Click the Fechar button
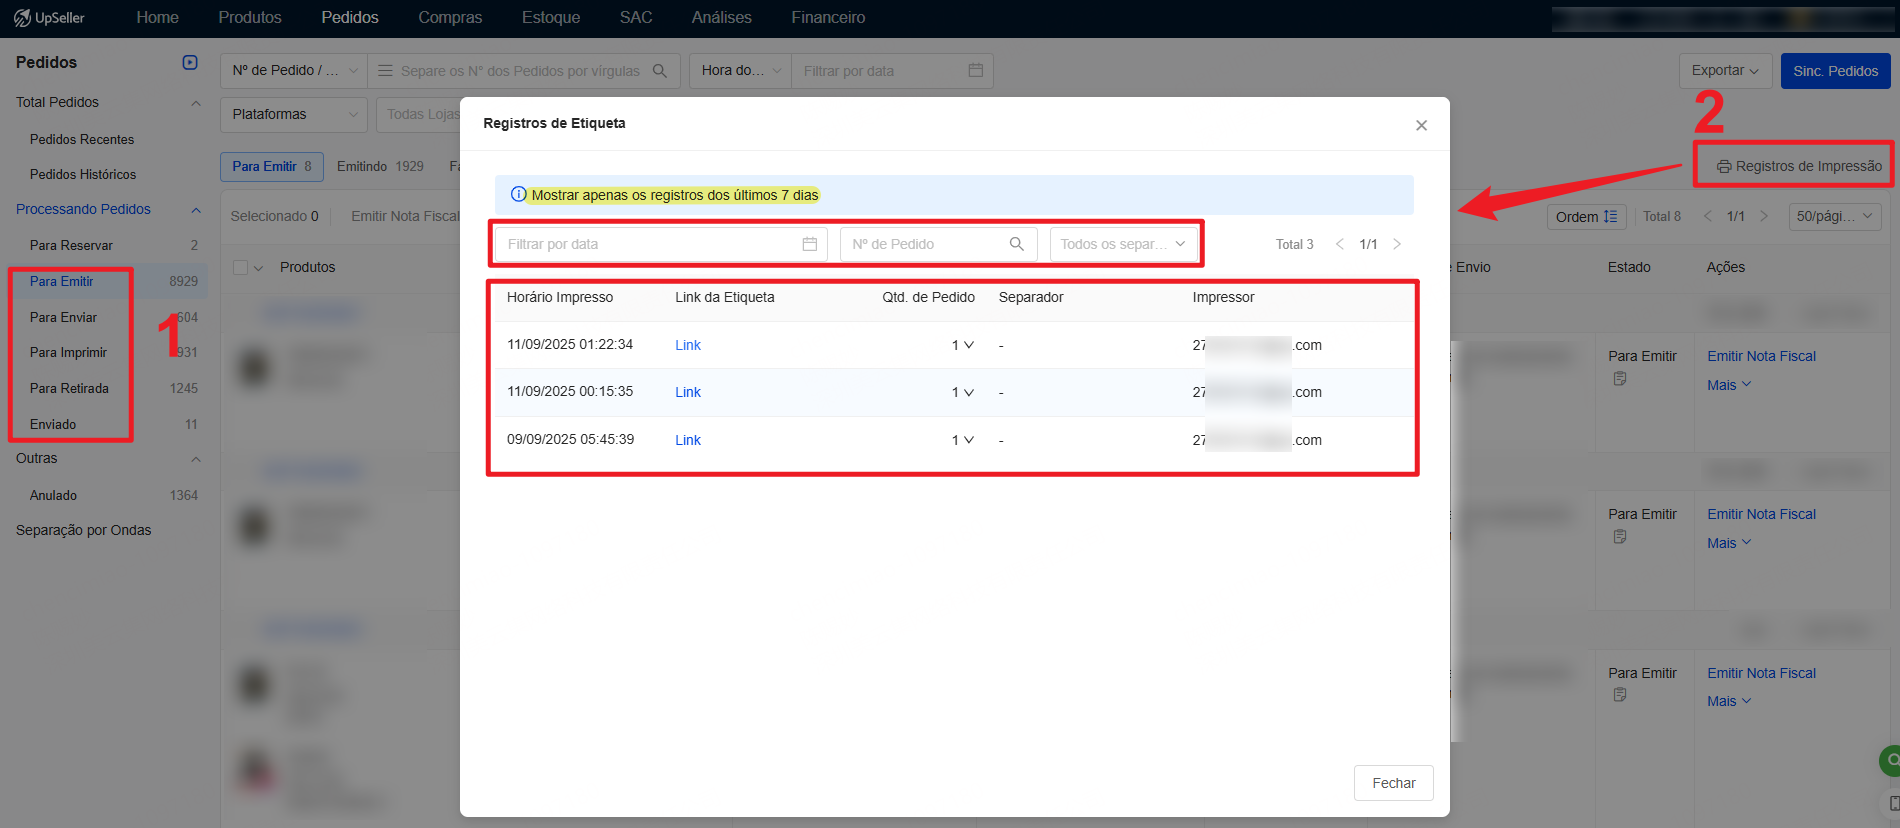1900x828 pixels. tap(1394, 783)
